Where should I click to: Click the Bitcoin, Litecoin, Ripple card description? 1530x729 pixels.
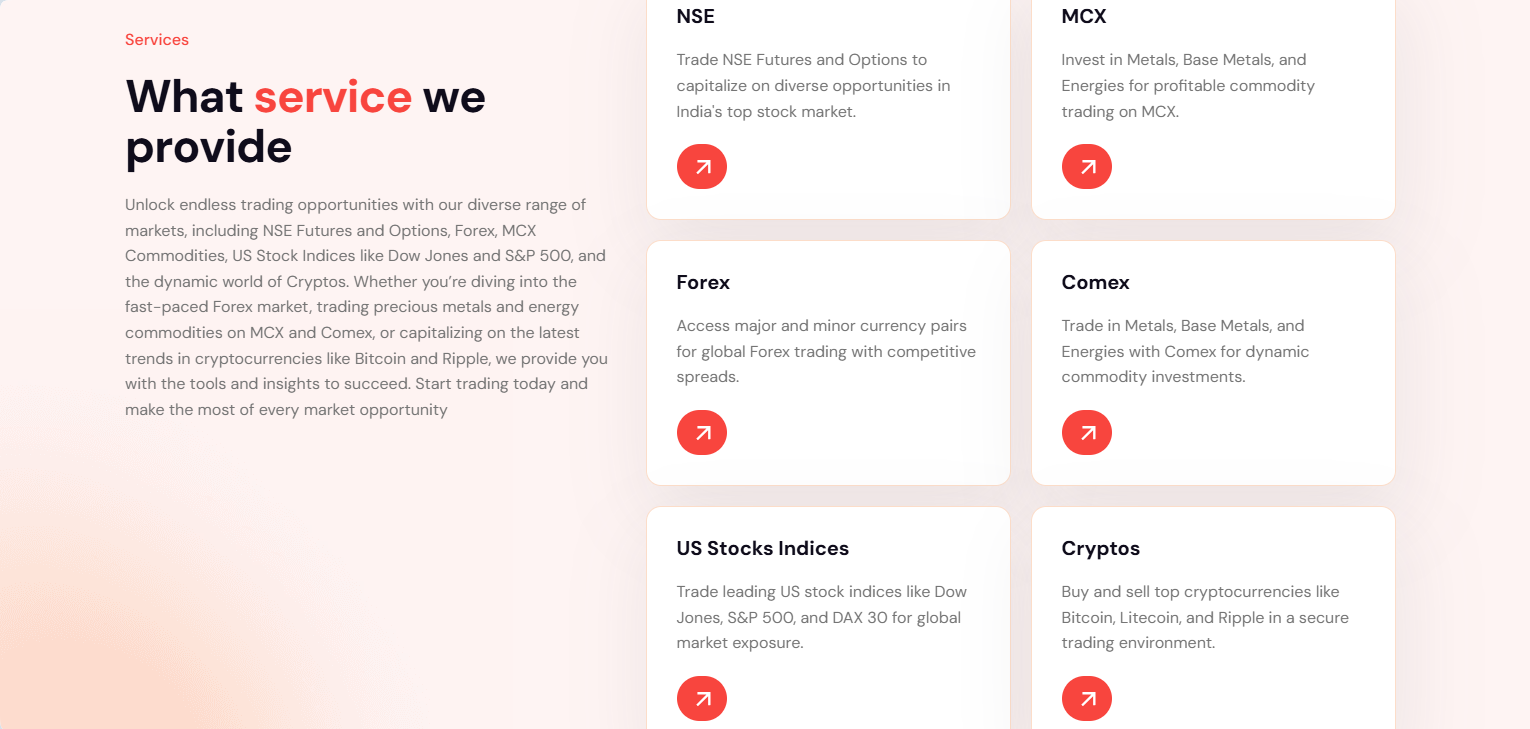pyautogui.click(x=1205, y=618)
